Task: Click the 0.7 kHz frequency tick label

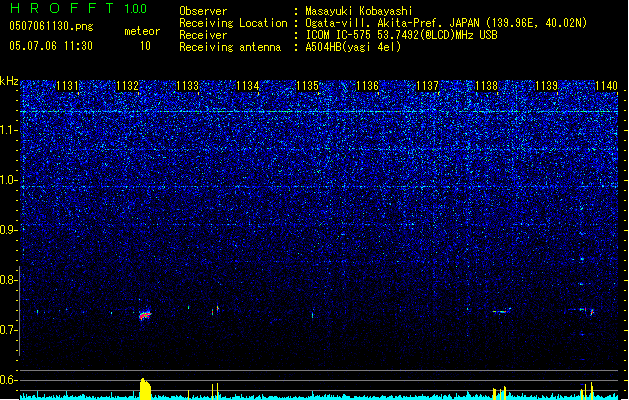Action: [9, 330]
